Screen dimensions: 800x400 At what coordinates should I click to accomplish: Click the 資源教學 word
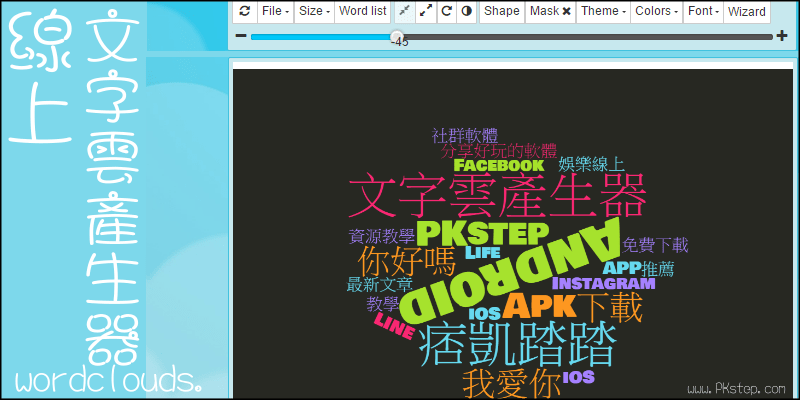pos(381,236)
